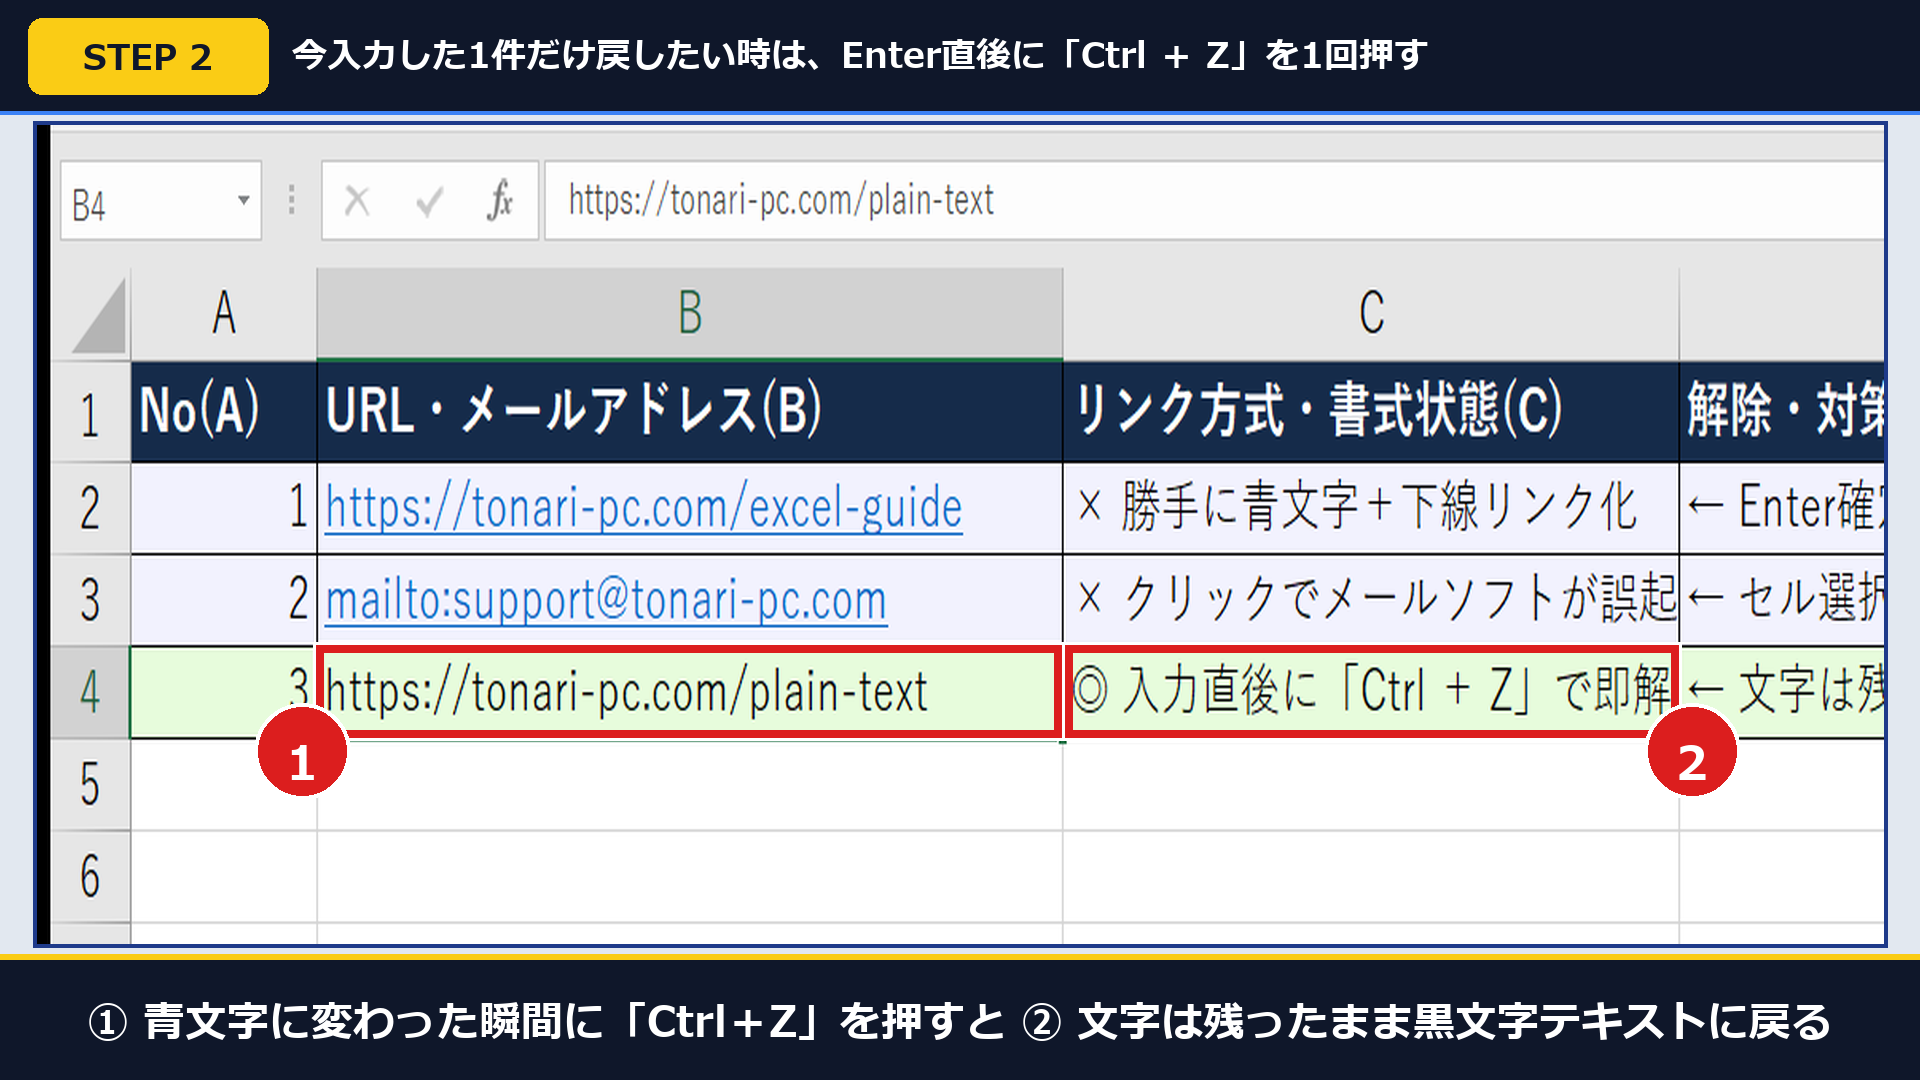Select column C header
1920x1080 pixels.
point(1371,313)
